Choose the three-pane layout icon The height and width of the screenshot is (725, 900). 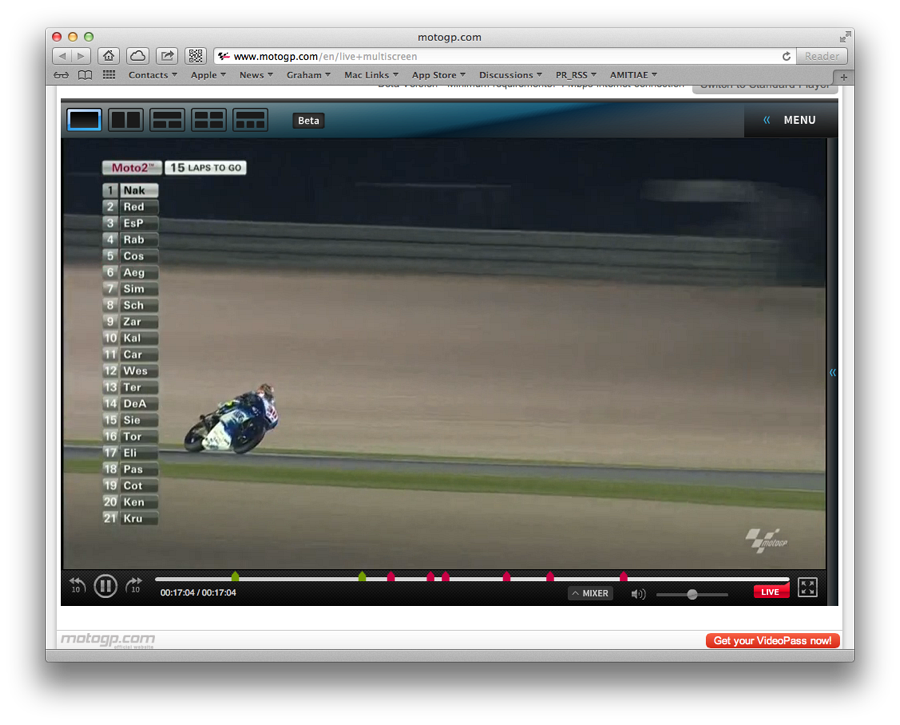(x=167, y=120)
